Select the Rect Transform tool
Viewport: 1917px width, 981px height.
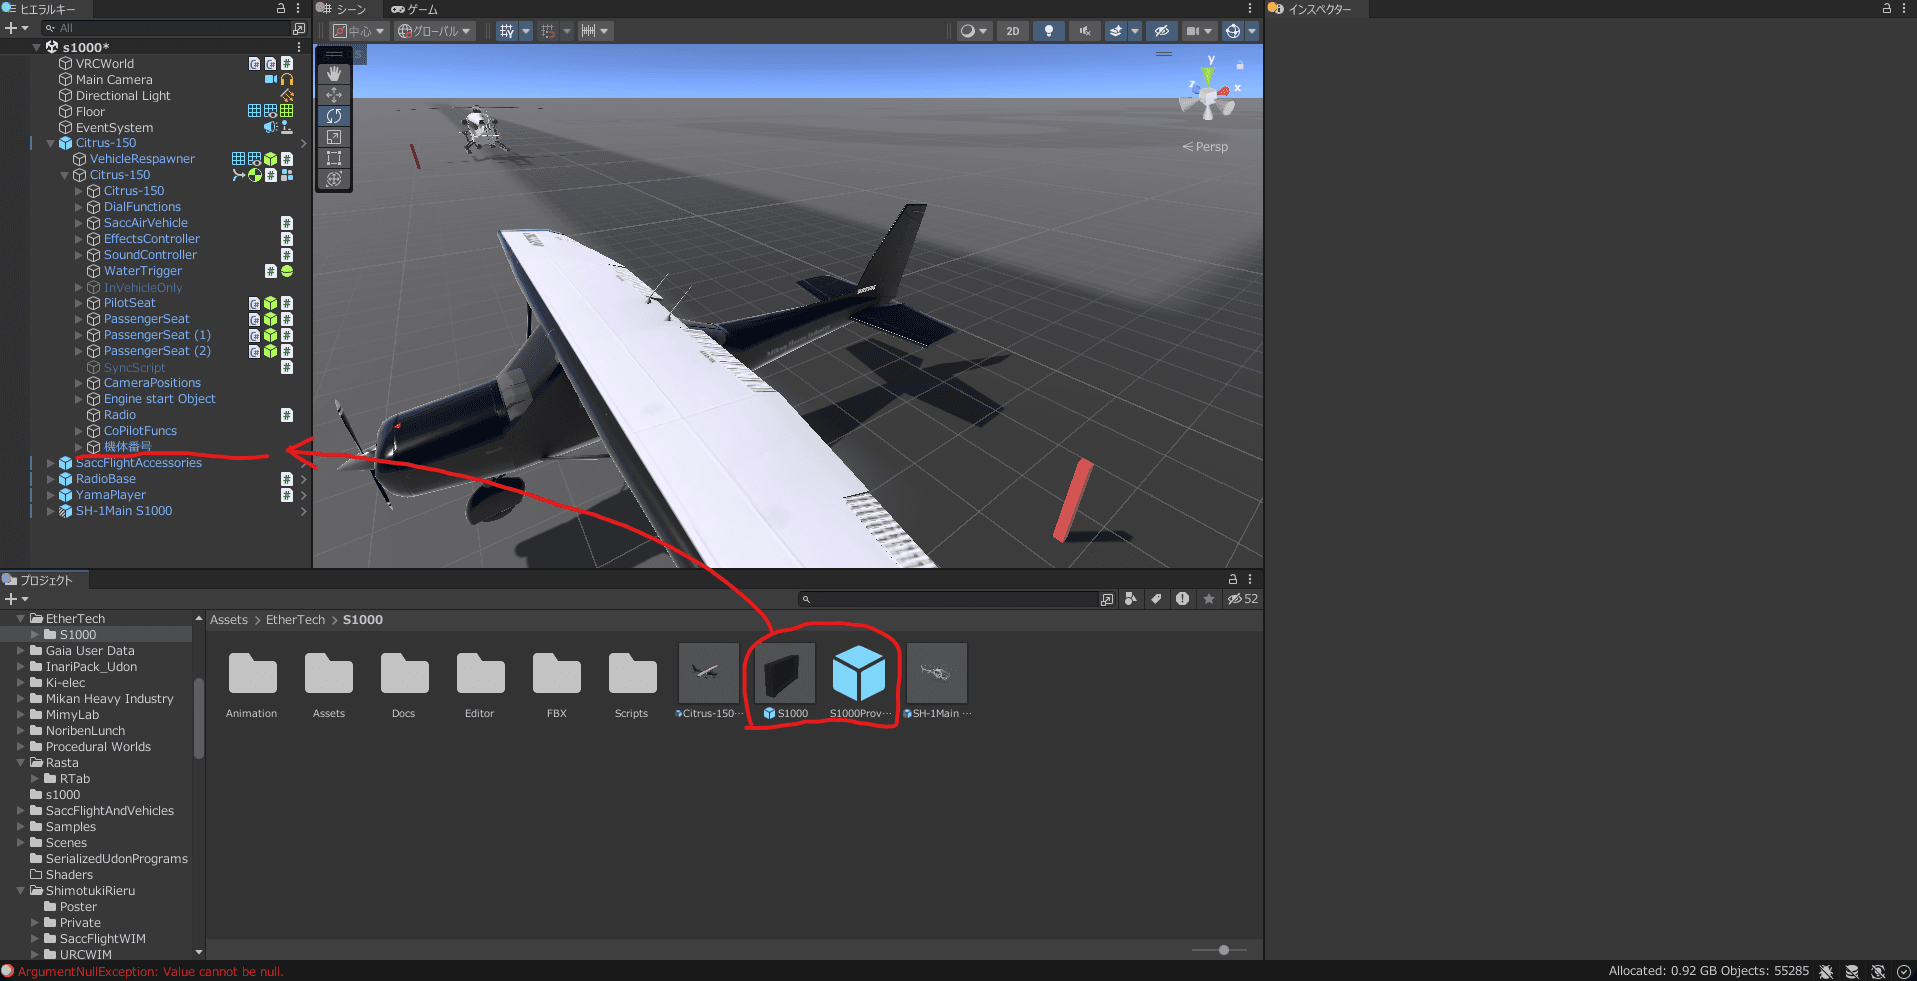[334, 158]
